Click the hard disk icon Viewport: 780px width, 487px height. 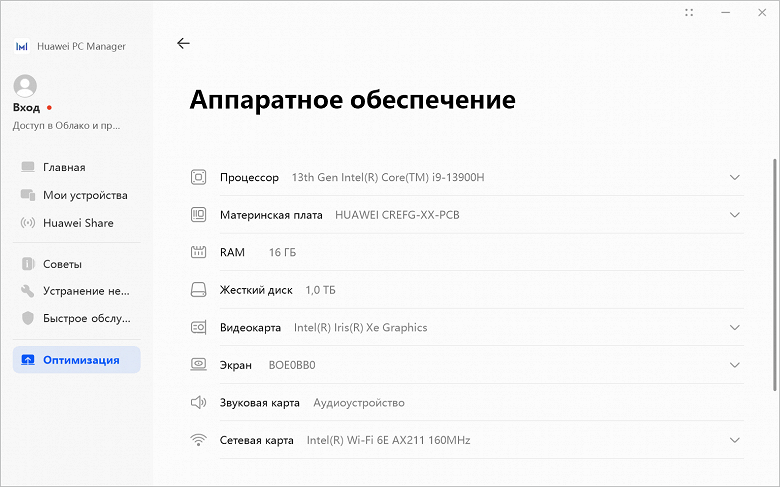[x=198, y=290]
